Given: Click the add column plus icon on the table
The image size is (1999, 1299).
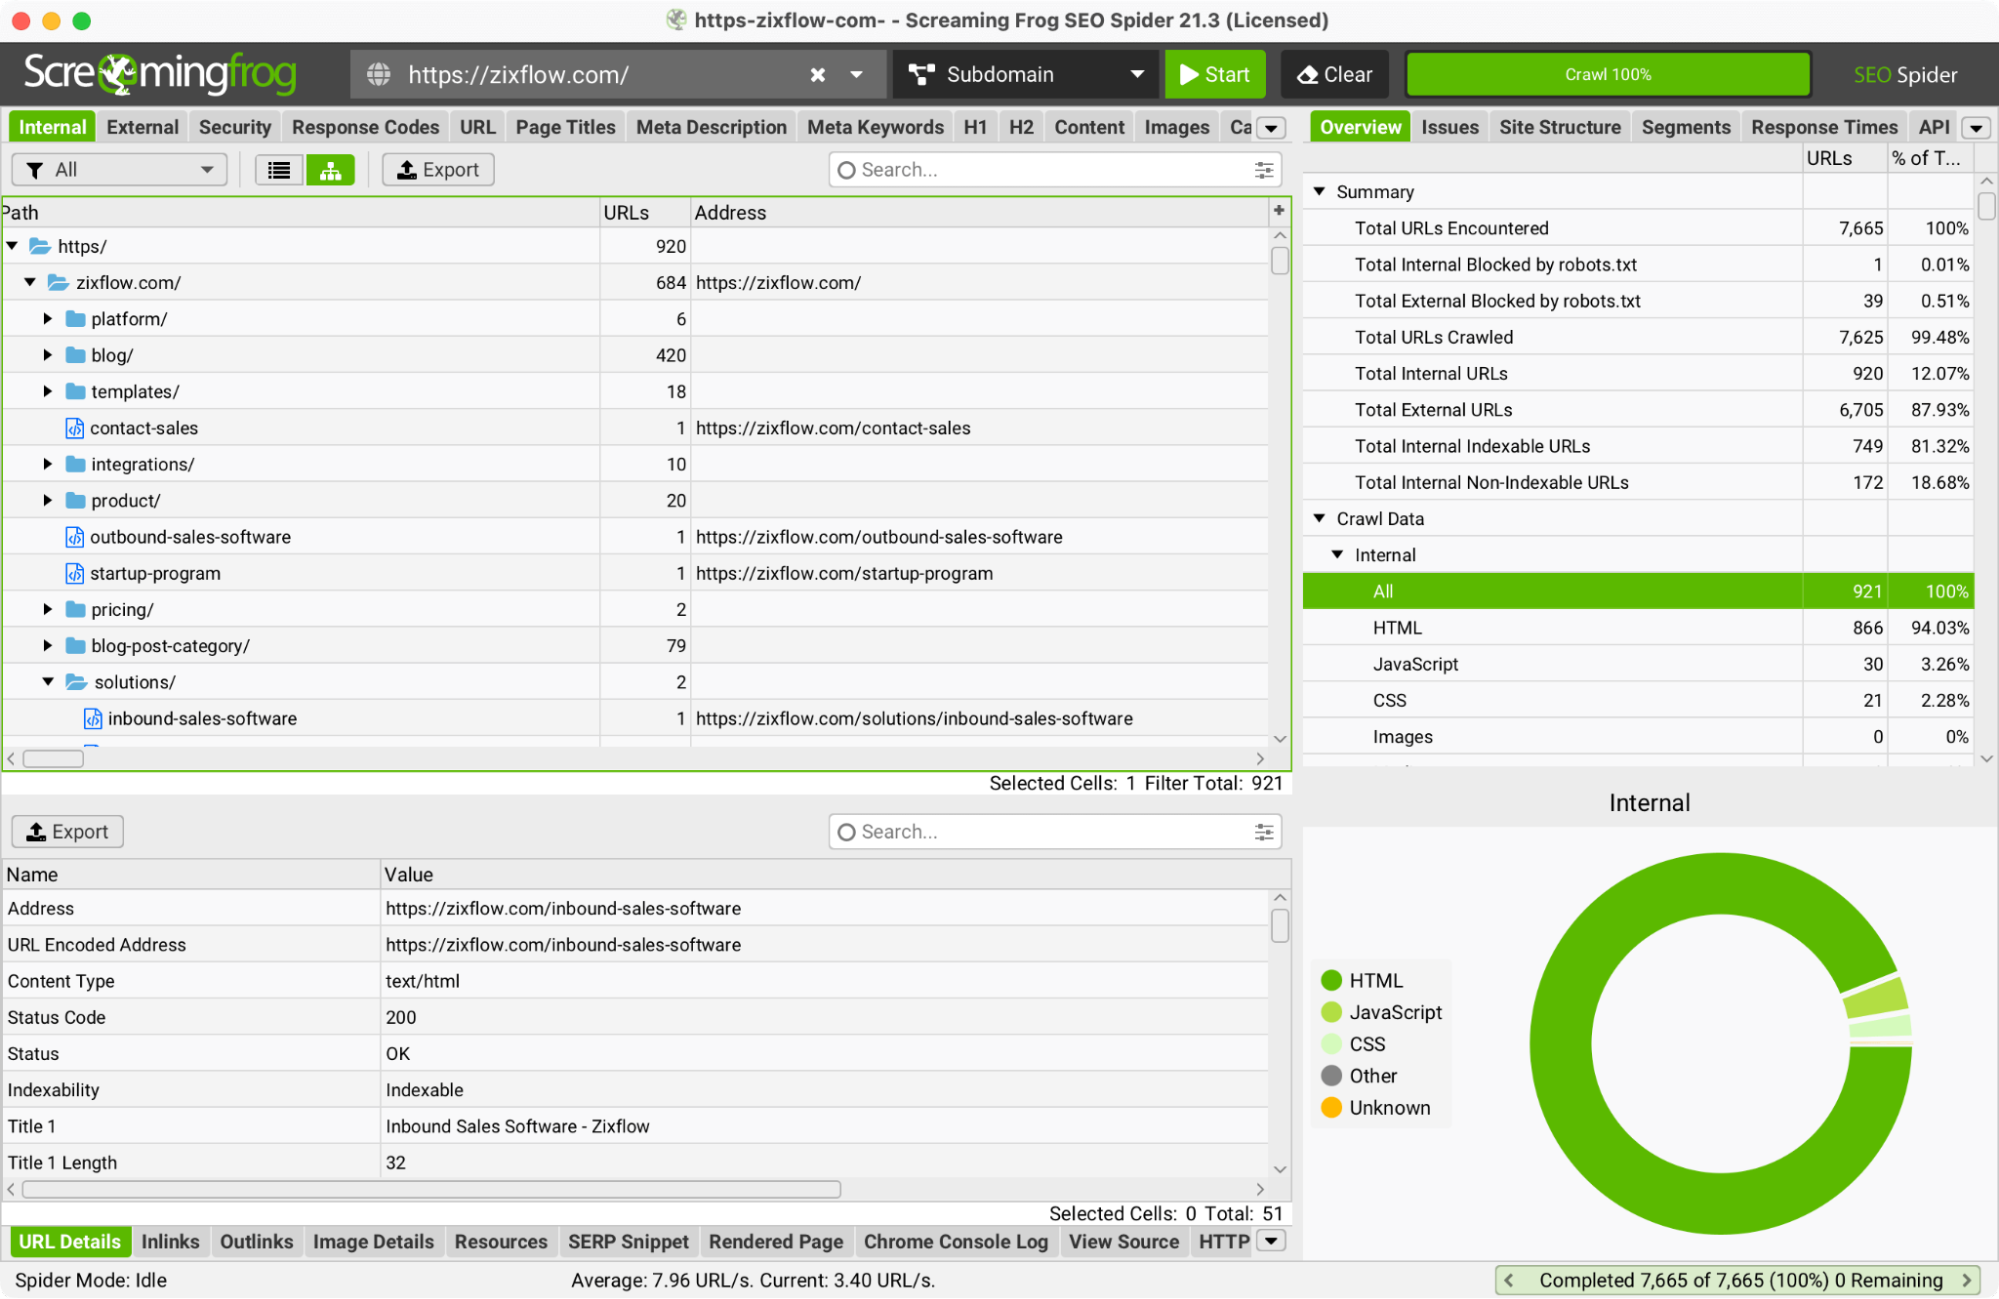Looking at the screenshot, I should pyautogui.click(x=1278, y=211).
